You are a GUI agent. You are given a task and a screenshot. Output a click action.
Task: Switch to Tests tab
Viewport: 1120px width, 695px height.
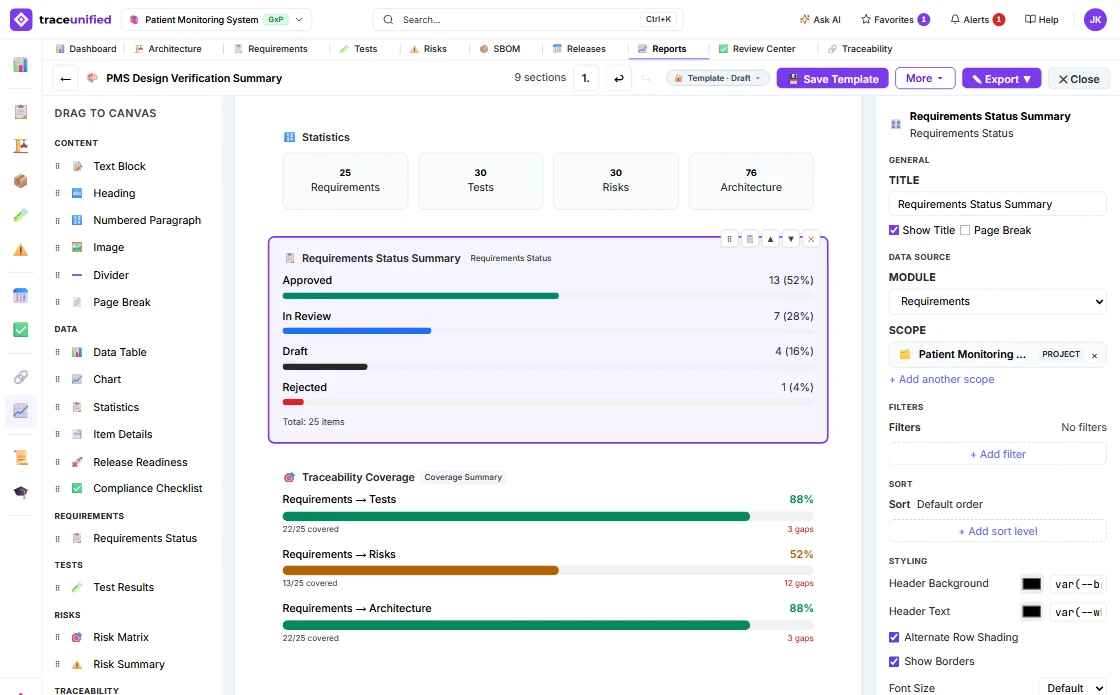(359, 49)
